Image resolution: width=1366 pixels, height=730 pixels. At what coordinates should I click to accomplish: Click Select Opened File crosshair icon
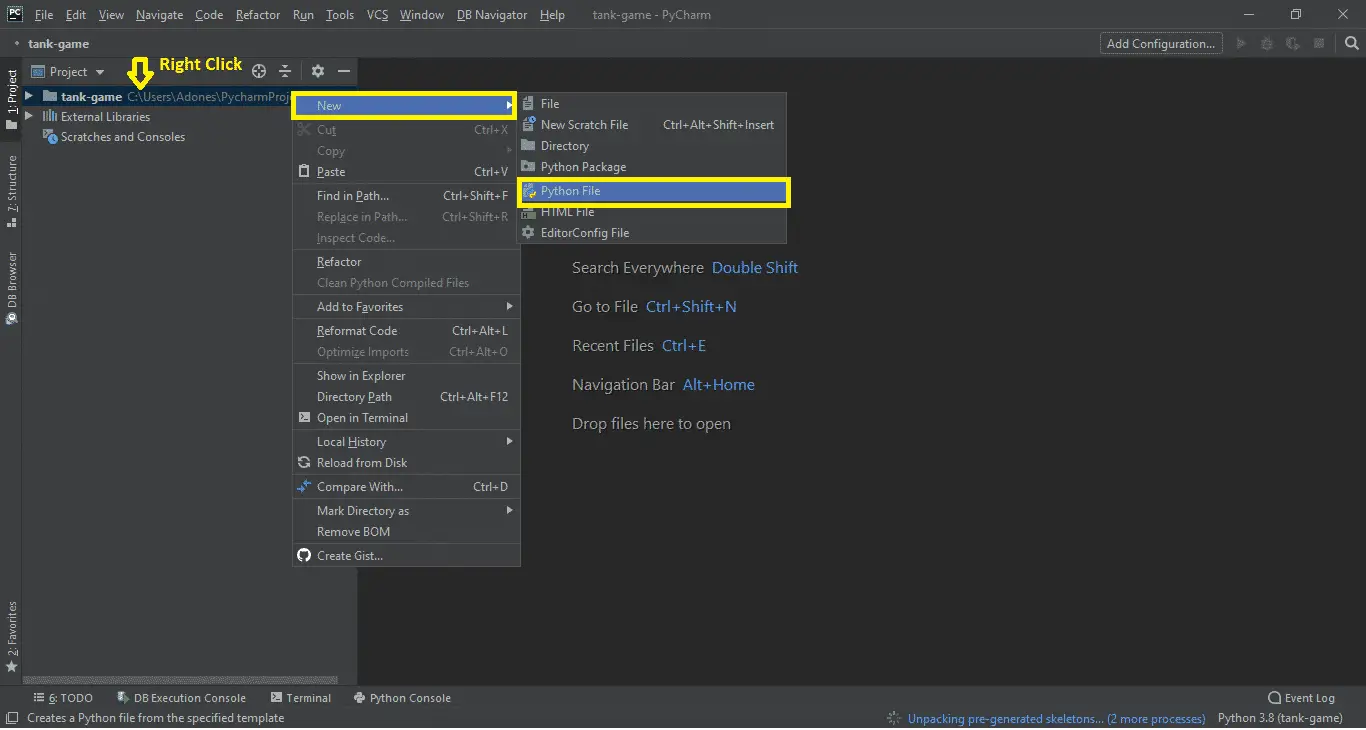tap(258, 71)
